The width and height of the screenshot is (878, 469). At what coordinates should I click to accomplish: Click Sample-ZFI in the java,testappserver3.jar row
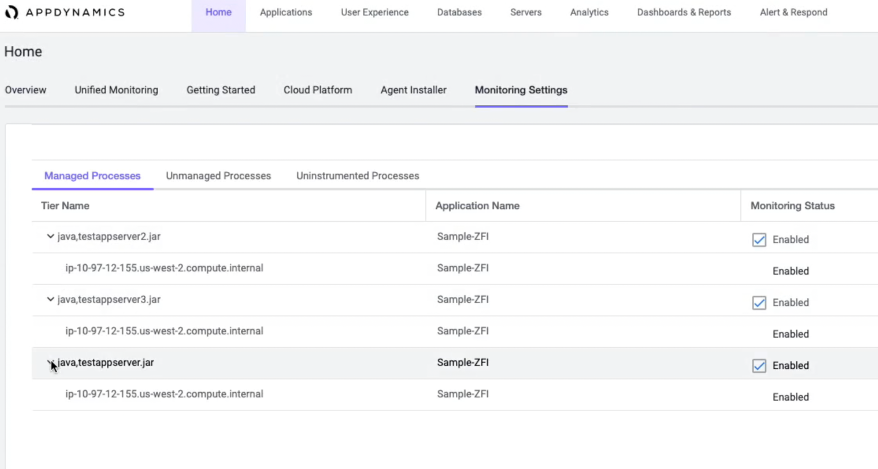463,299
